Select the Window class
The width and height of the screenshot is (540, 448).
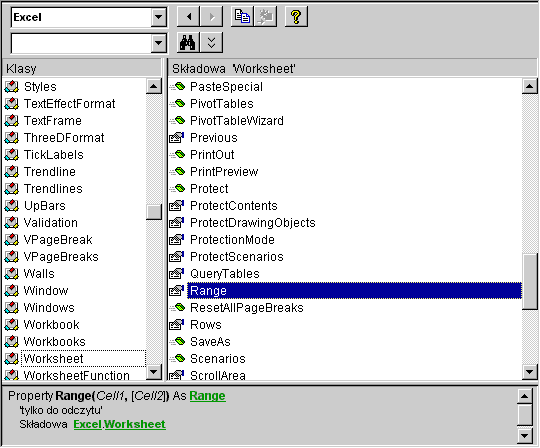point(46,291)
